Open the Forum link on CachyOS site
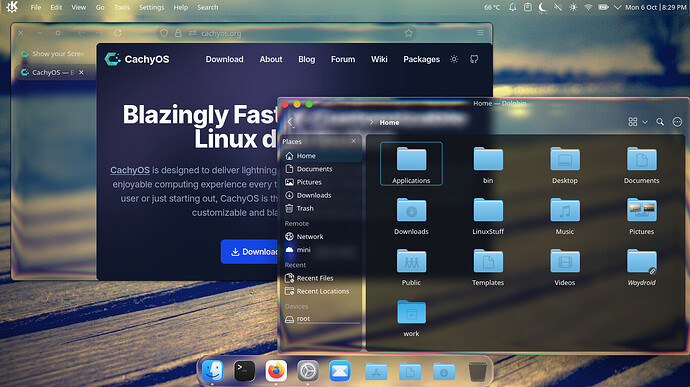The width and height of the screenshot is (690, 387). [x=343, y=59]
